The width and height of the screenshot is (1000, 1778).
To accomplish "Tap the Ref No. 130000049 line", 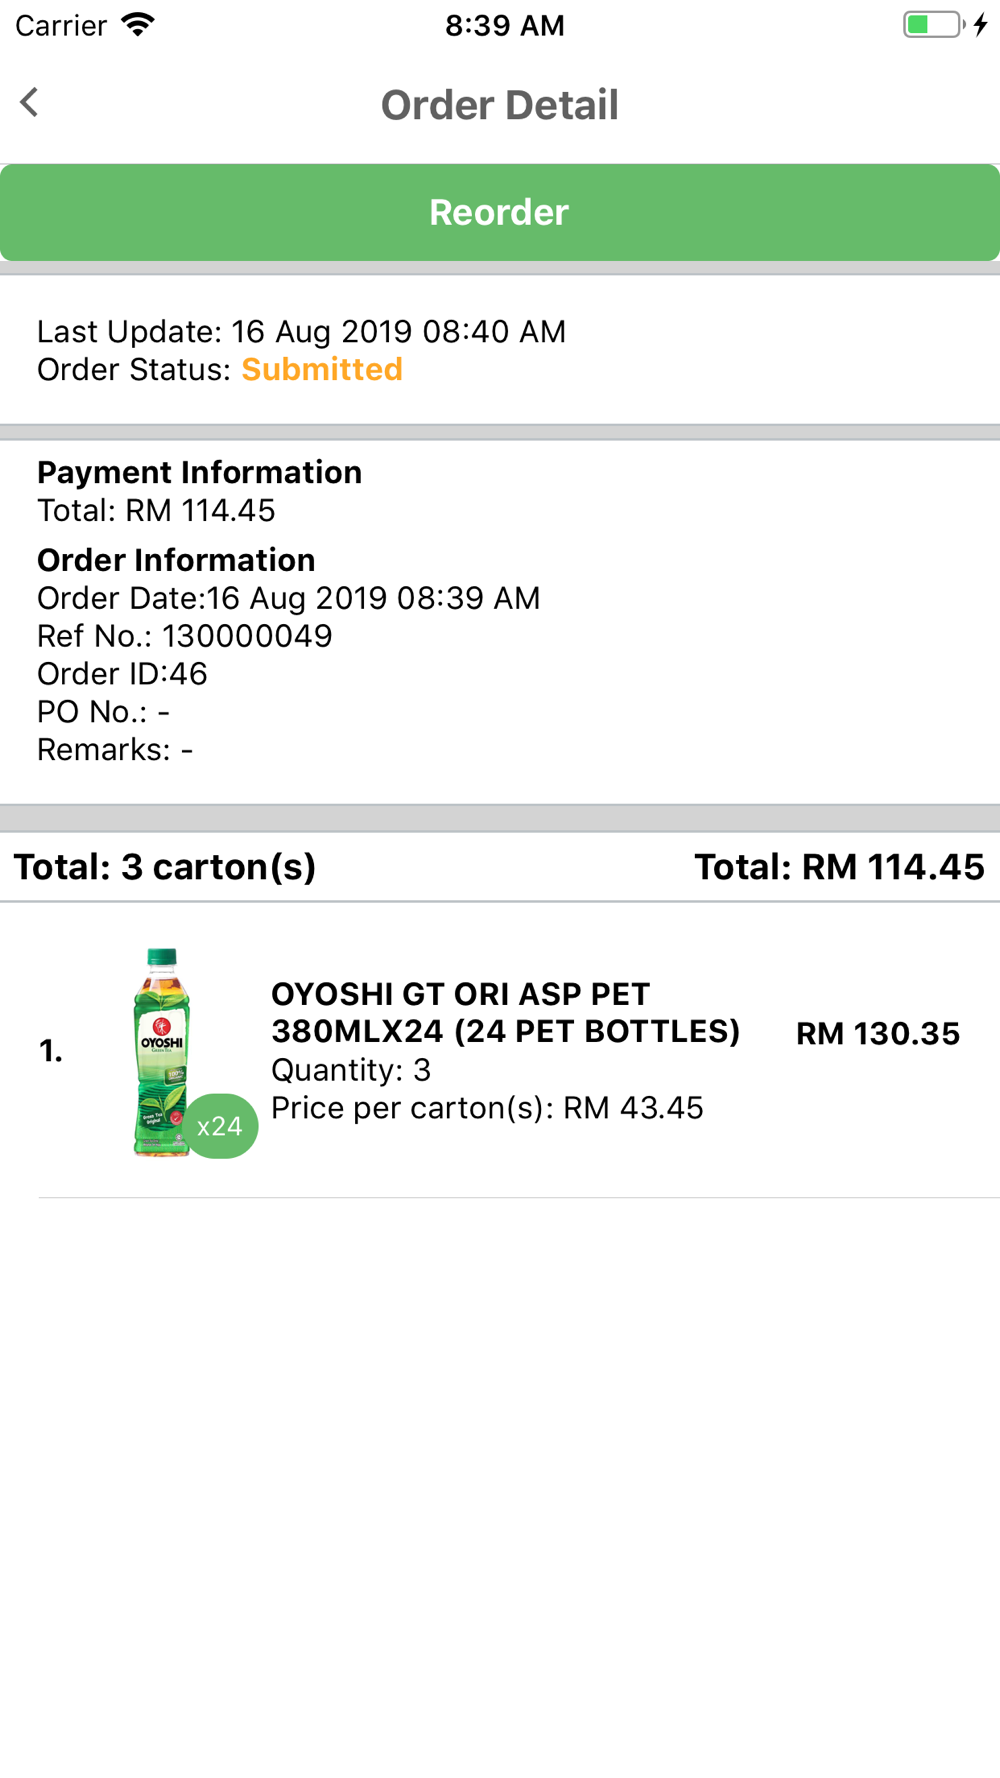I will [185, 636].
